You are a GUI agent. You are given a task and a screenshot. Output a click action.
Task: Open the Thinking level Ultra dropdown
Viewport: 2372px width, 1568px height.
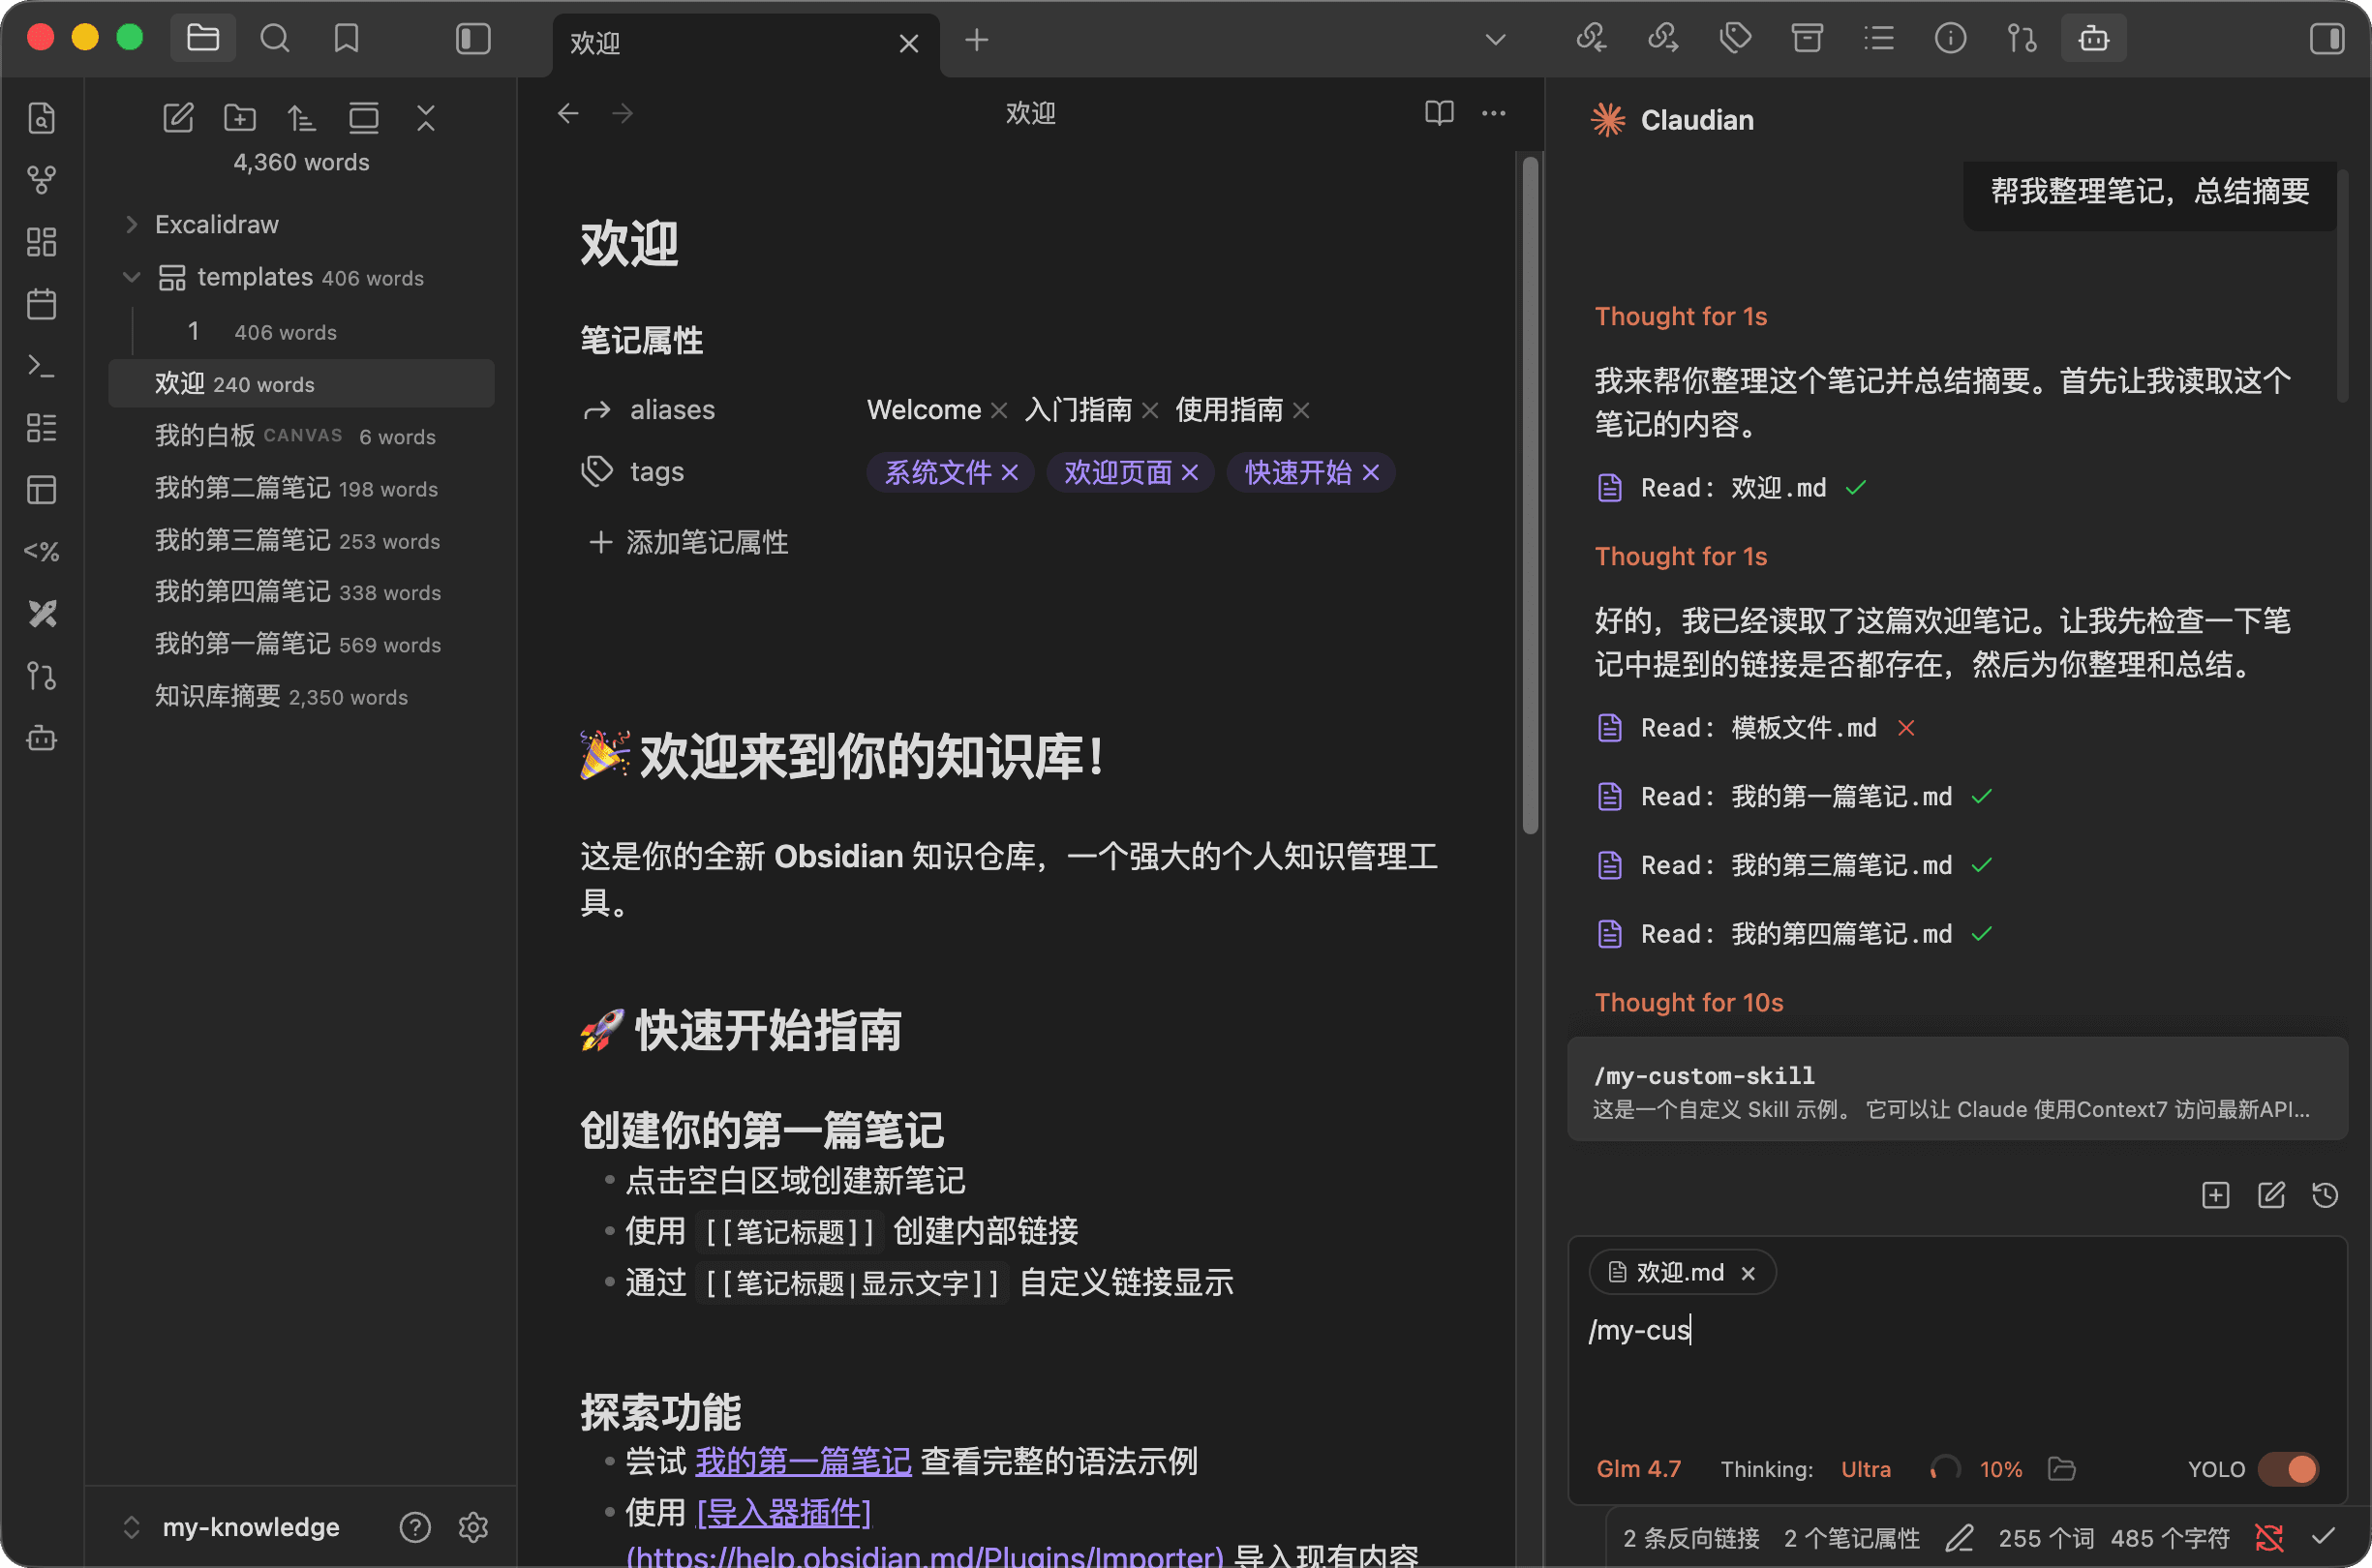(1866, 1468)
